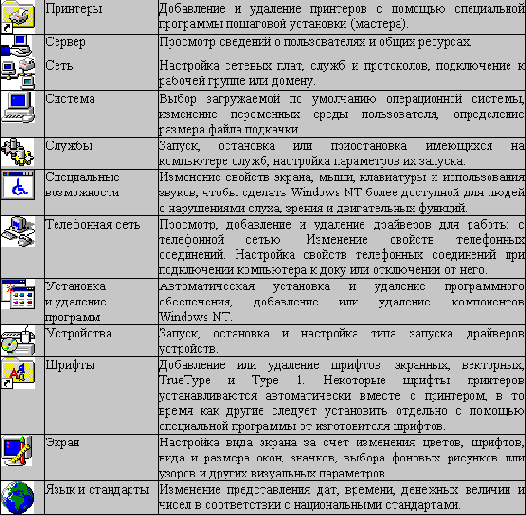Screen dimensions: 526x516
Task: Select the 'Телефонная сеть' label
Action: 93,224
